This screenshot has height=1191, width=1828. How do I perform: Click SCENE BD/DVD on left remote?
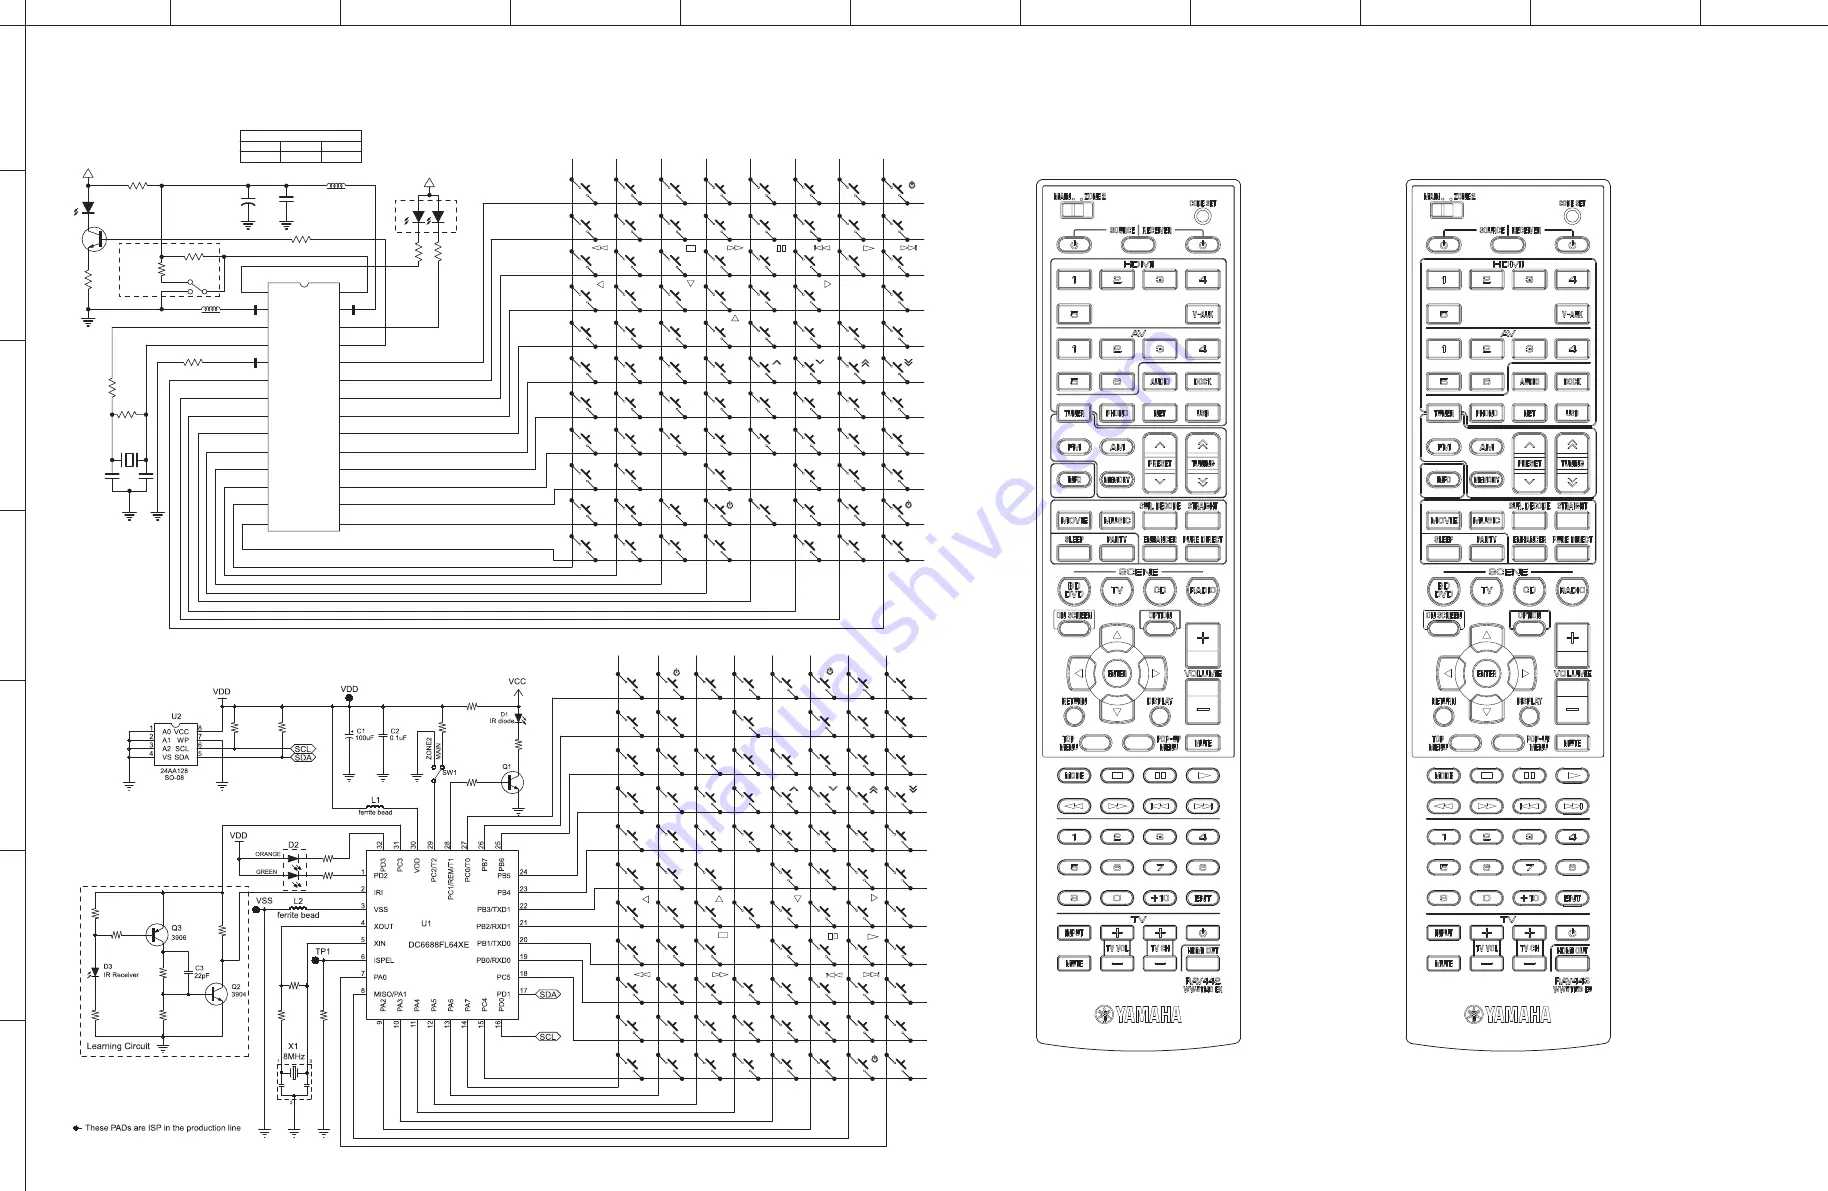tap(1074, 591)
